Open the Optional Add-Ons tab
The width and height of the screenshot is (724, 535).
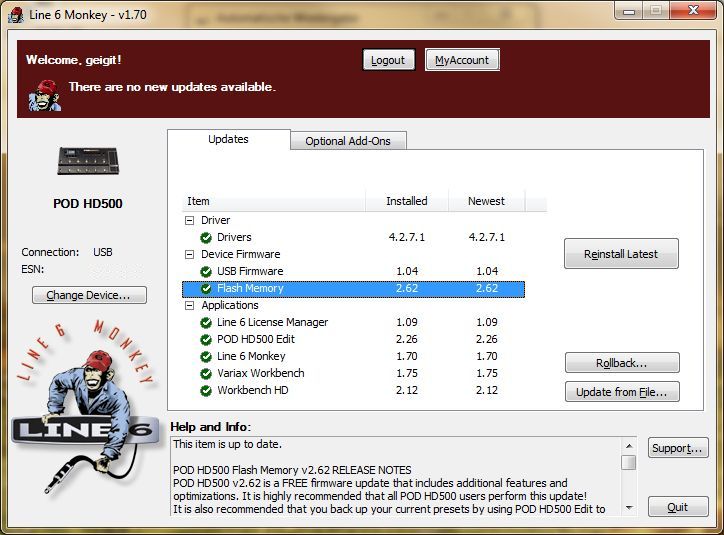[x=348, y=141]
